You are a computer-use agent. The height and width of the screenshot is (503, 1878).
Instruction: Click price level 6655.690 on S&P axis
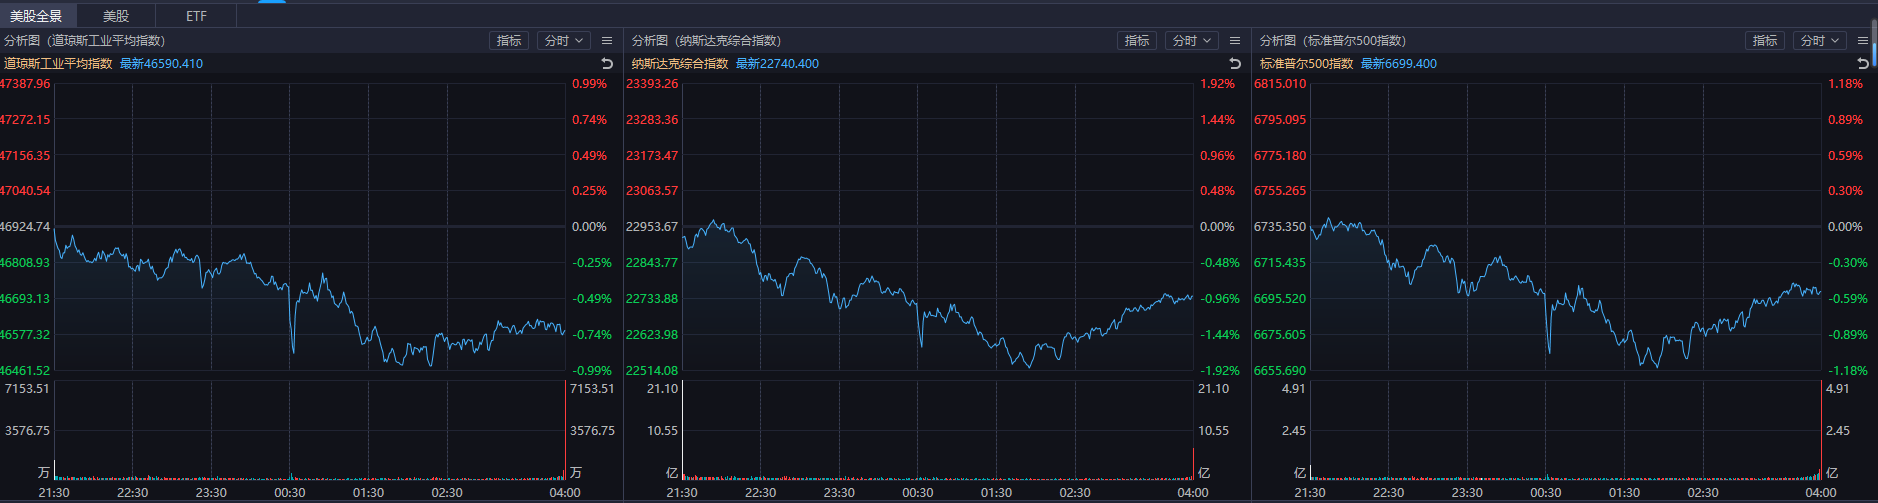pos(1280,371)
